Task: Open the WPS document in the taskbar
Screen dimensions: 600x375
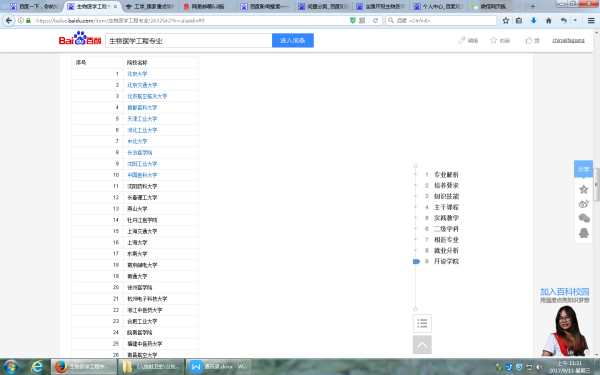Action: click(x=218, y=367)
